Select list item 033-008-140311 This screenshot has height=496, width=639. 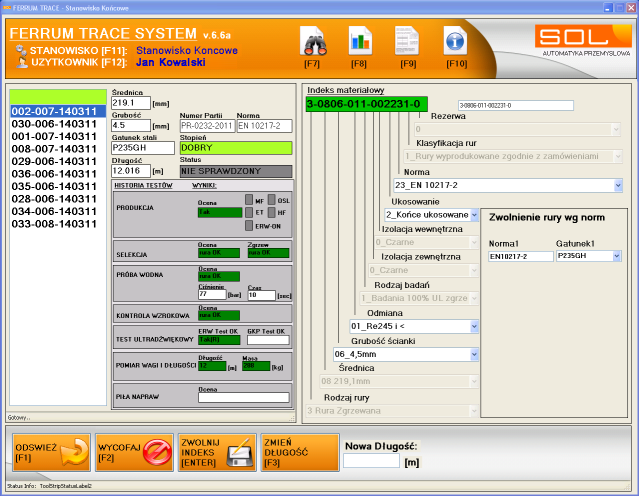point(58,224)
